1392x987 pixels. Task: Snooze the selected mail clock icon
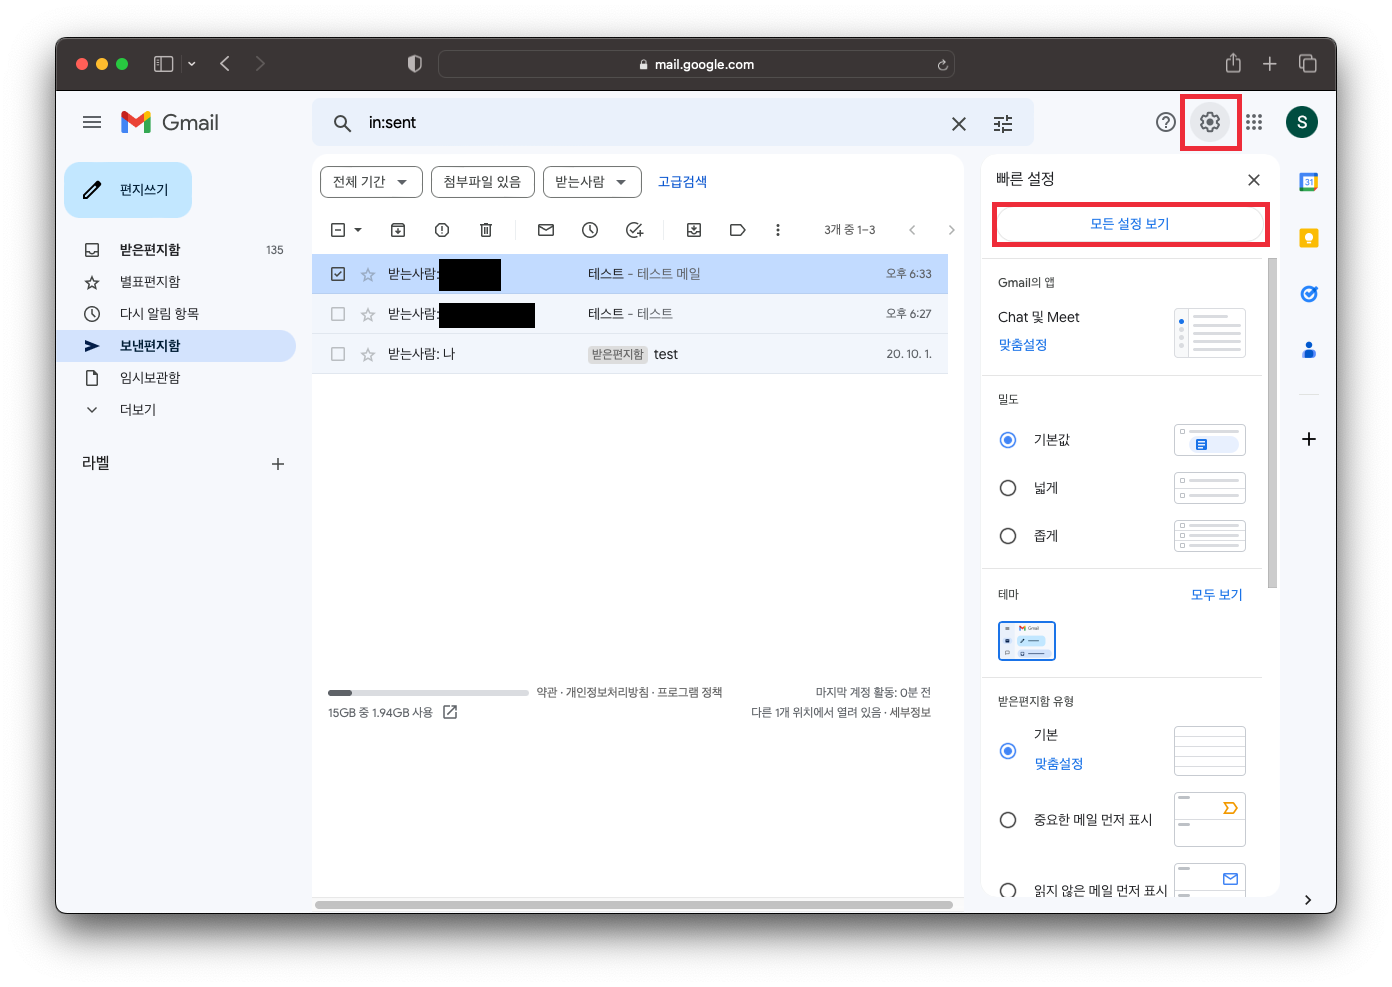[x=590, y=230]
